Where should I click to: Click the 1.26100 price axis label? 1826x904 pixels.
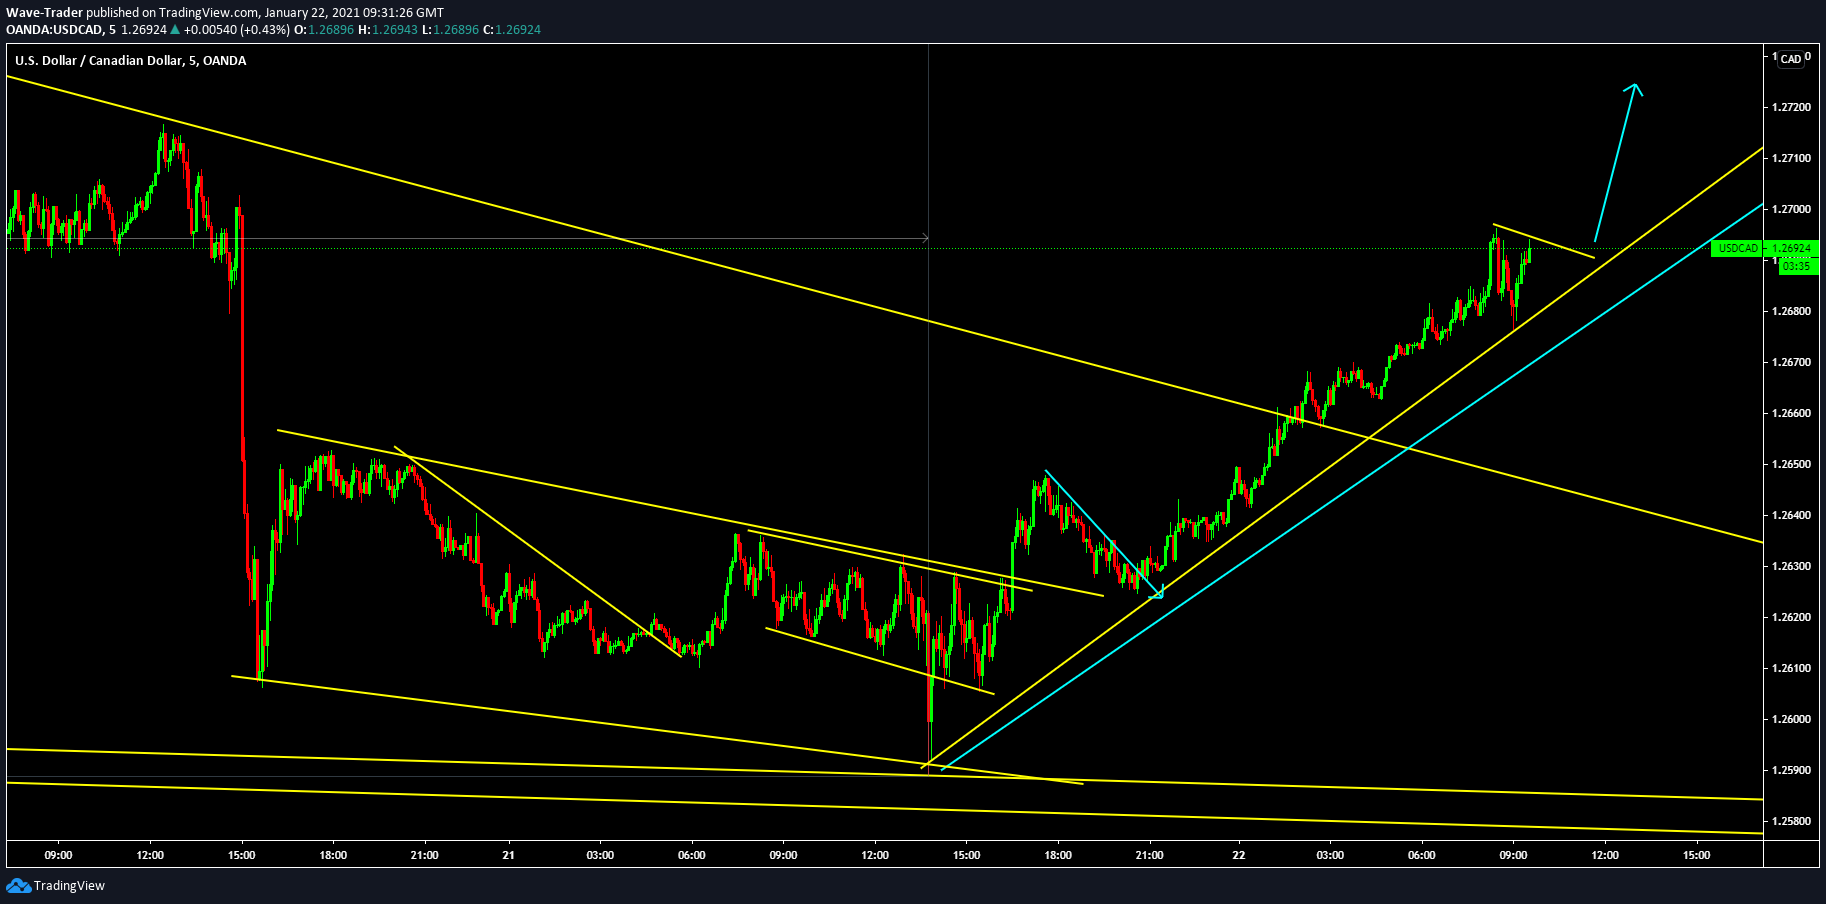coord(1791,668)
